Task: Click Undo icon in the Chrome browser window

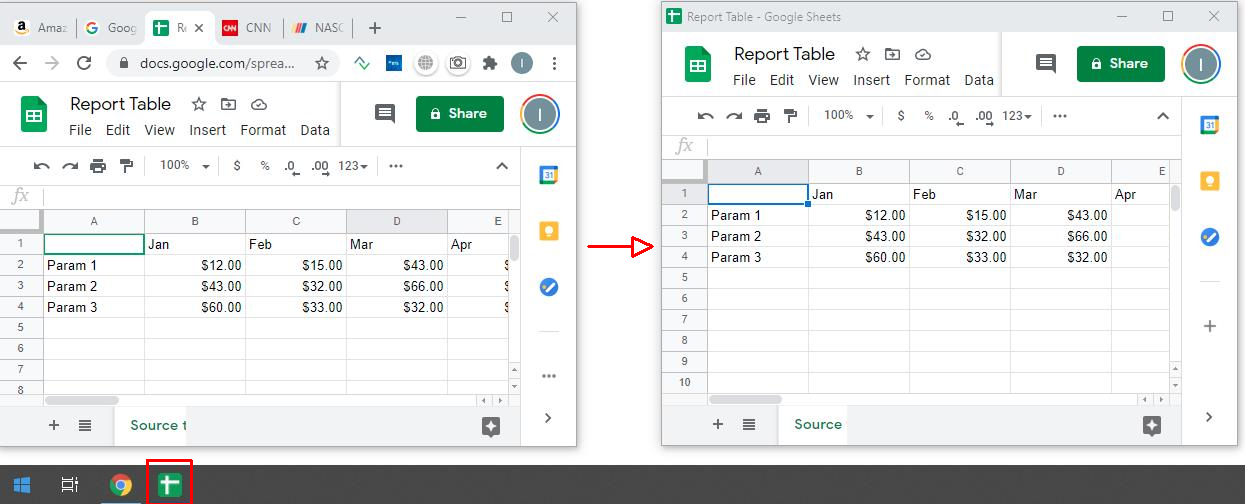Action: pos(41,166)
